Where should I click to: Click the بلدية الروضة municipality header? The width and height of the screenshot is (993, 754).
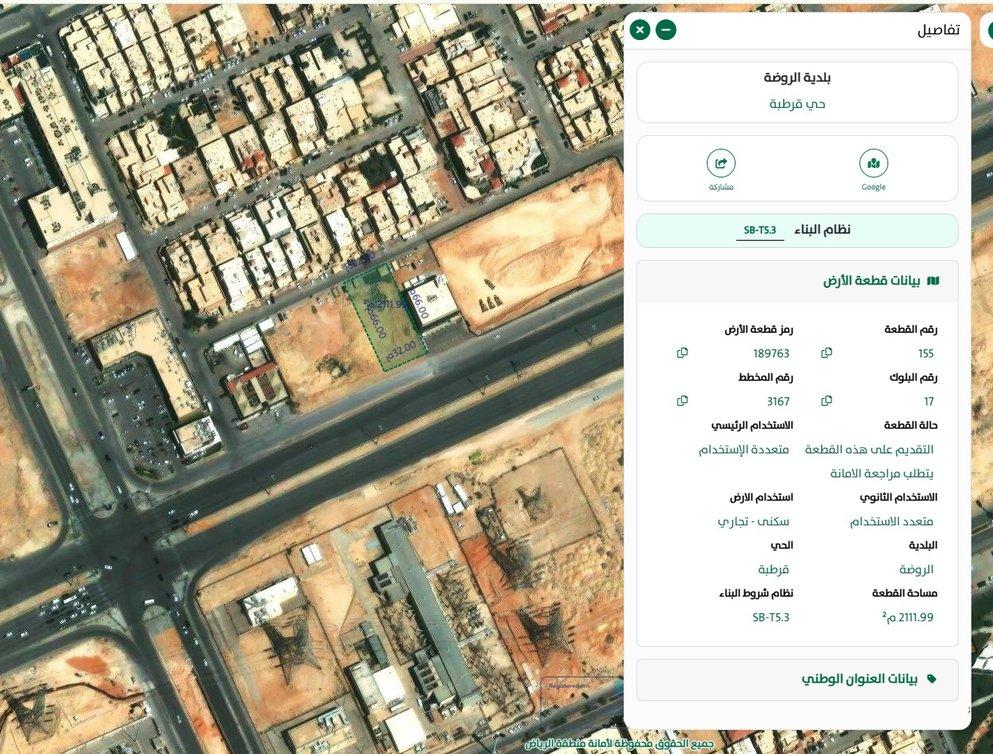(x=797, y=78)
